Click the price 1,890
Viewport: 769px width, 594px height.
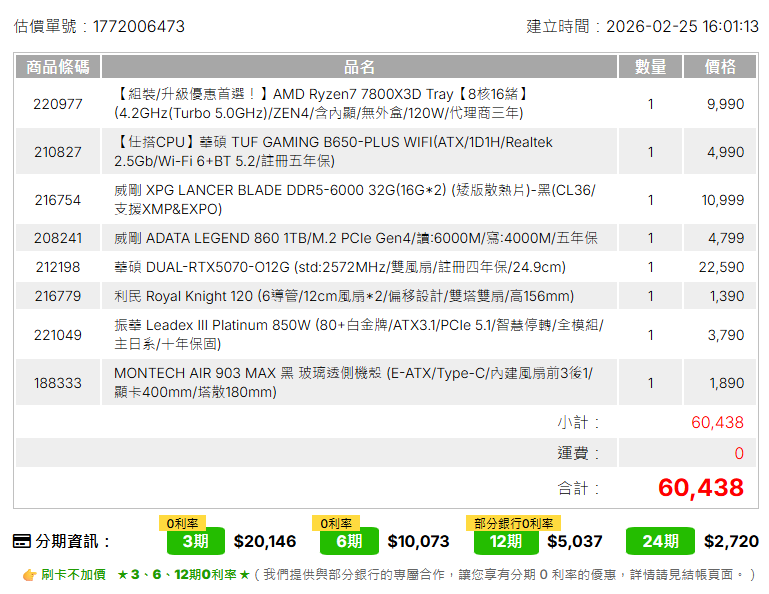click(x=727, y=383)
